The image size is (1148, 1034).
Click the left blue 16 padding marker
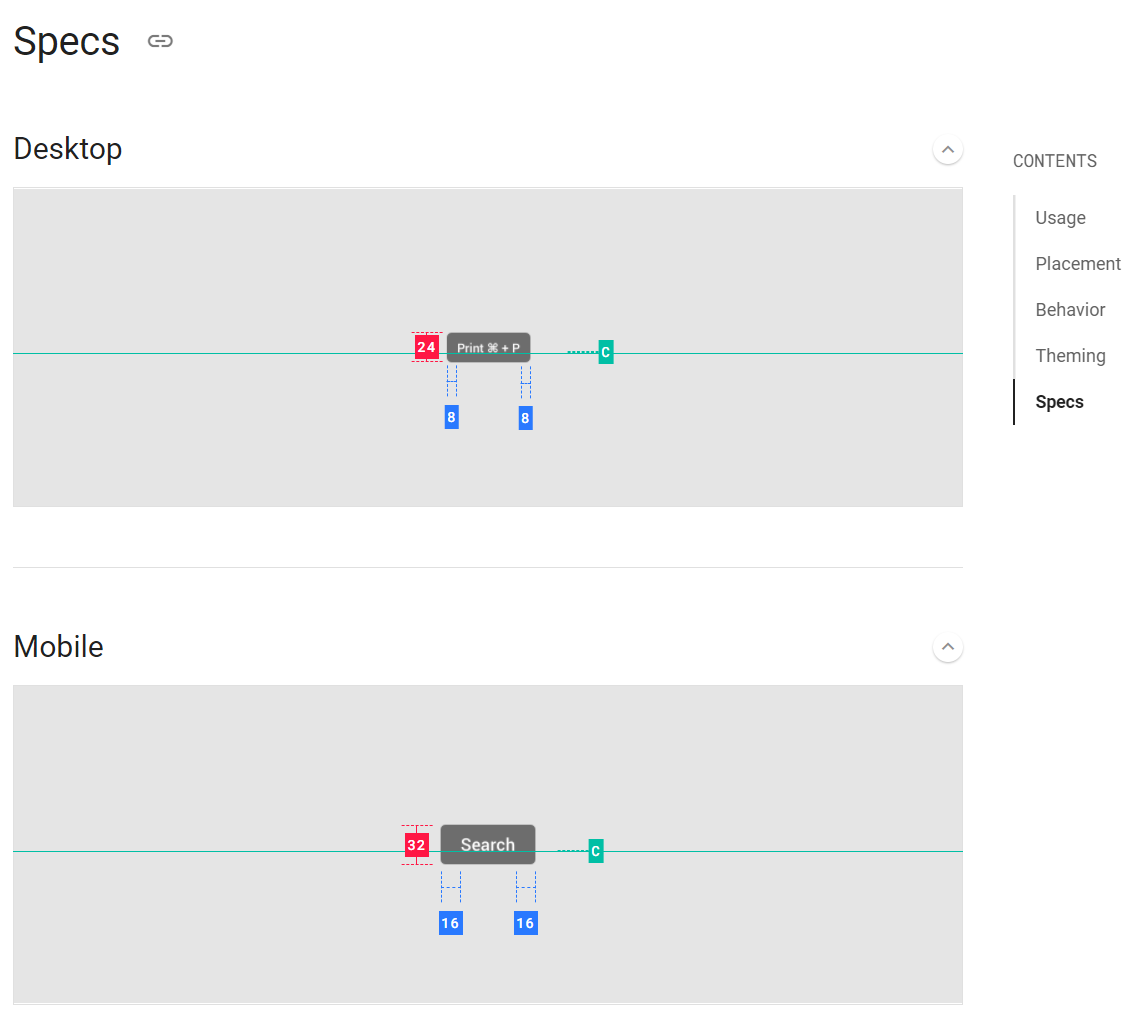451,923
